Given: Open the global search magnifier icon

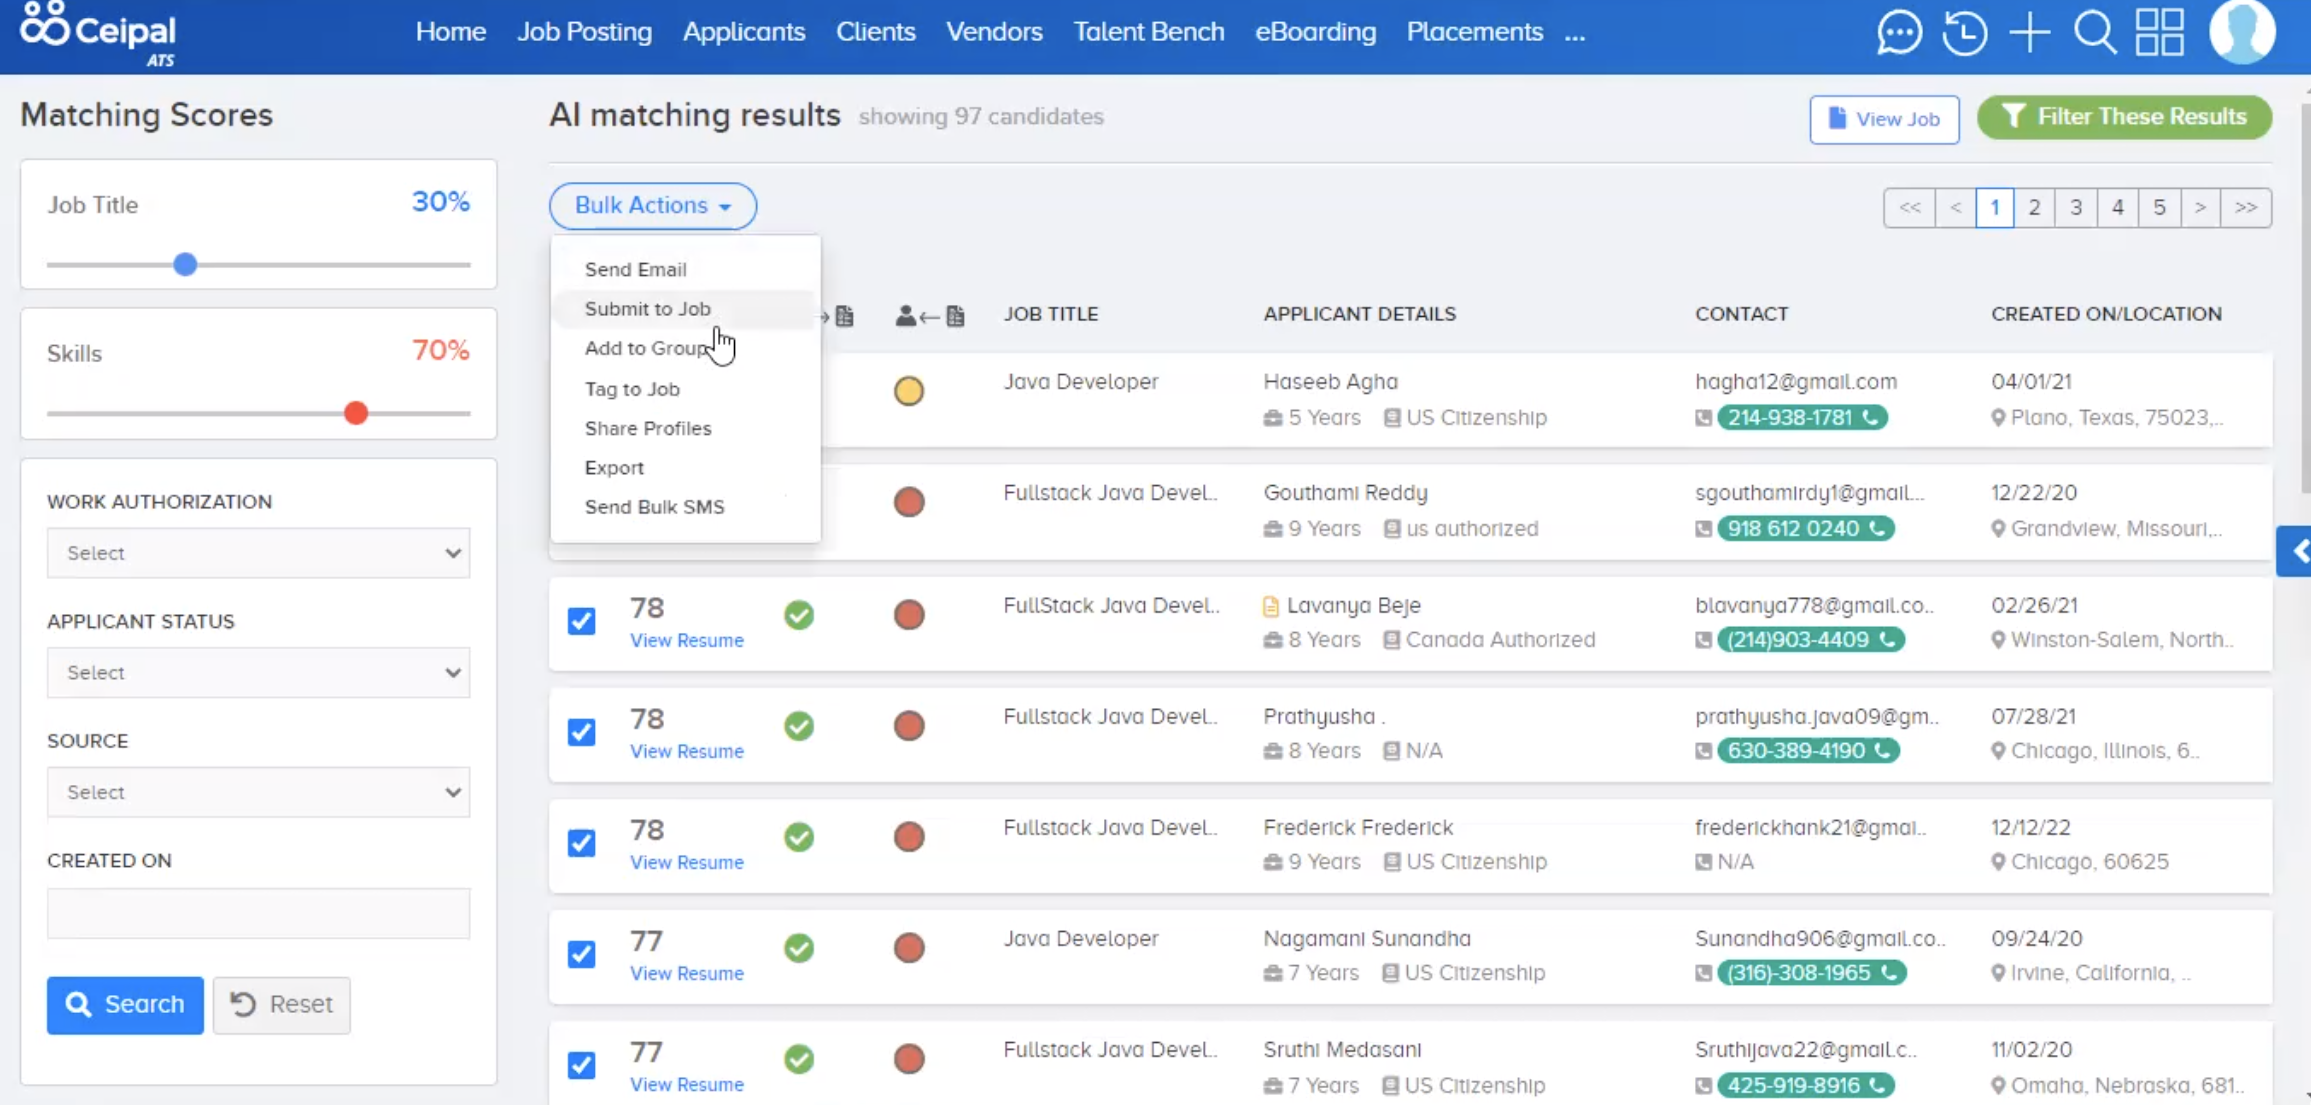Looking at the screenshot, I should (x=2094, y=33).
